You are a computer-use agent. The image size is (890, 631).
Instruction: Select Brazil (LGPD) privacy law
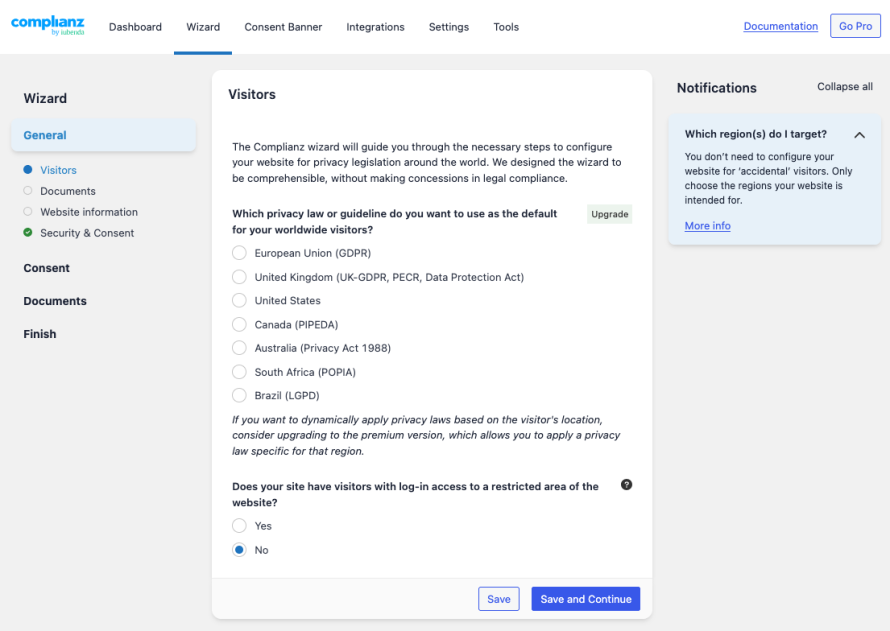pos(239,395)
